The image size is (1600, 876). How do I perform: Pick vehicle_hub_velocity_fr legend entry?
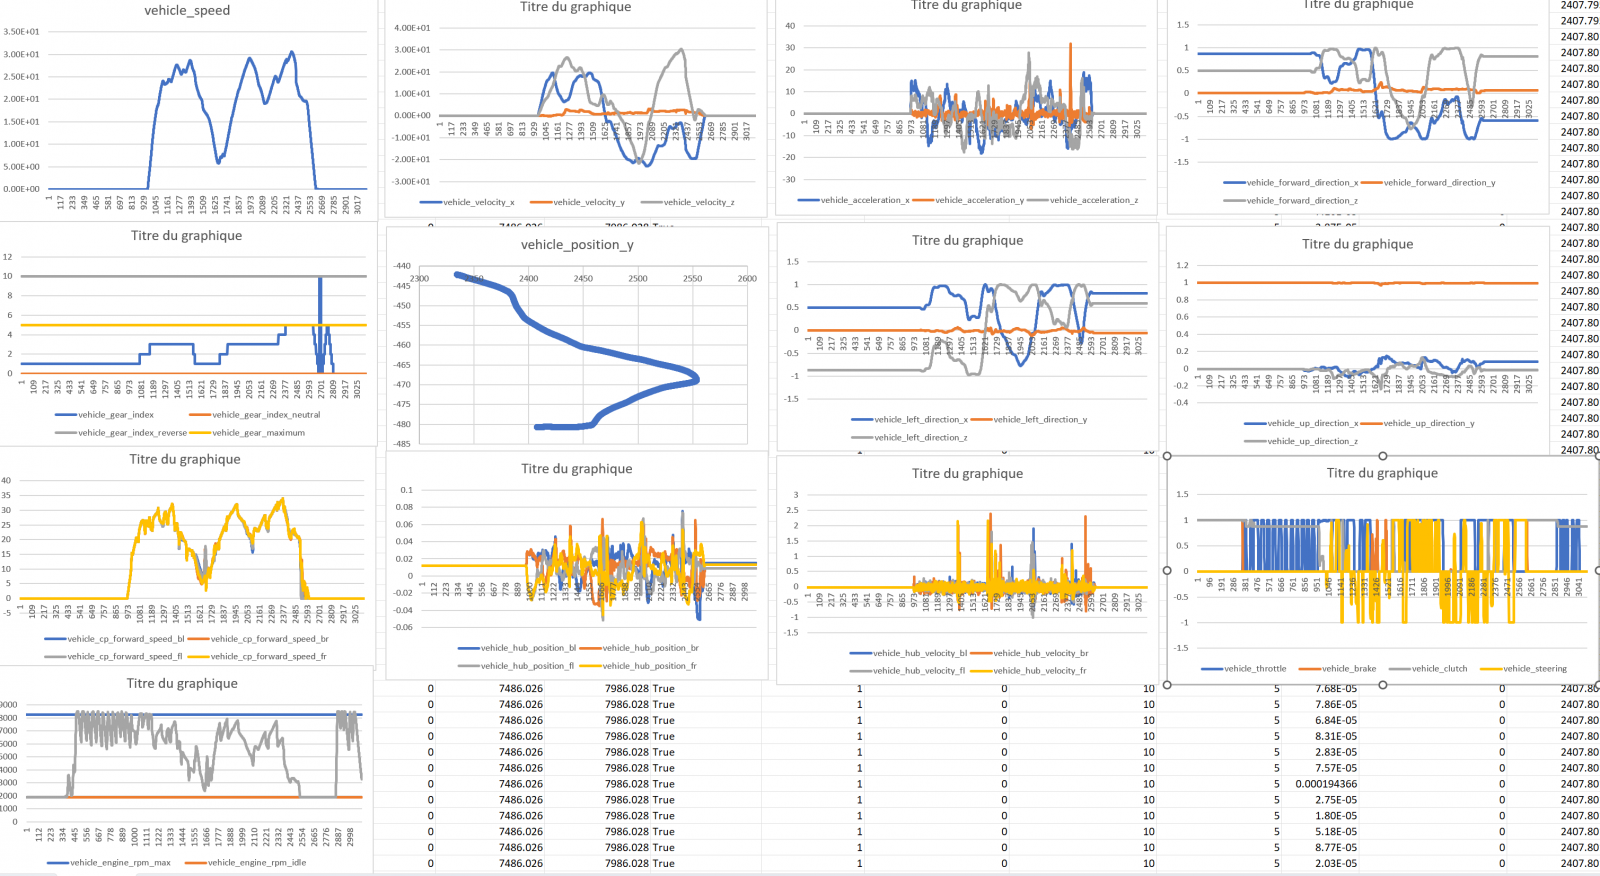pos(1028,671)
